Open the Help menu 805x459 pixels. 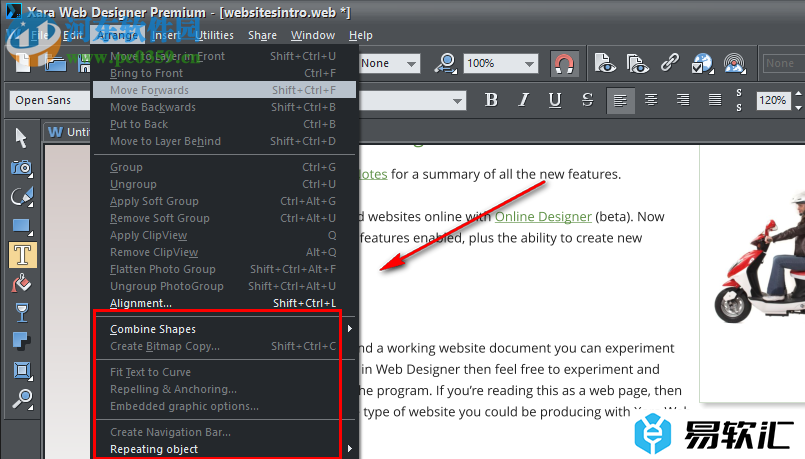click(x=361, y=35)
